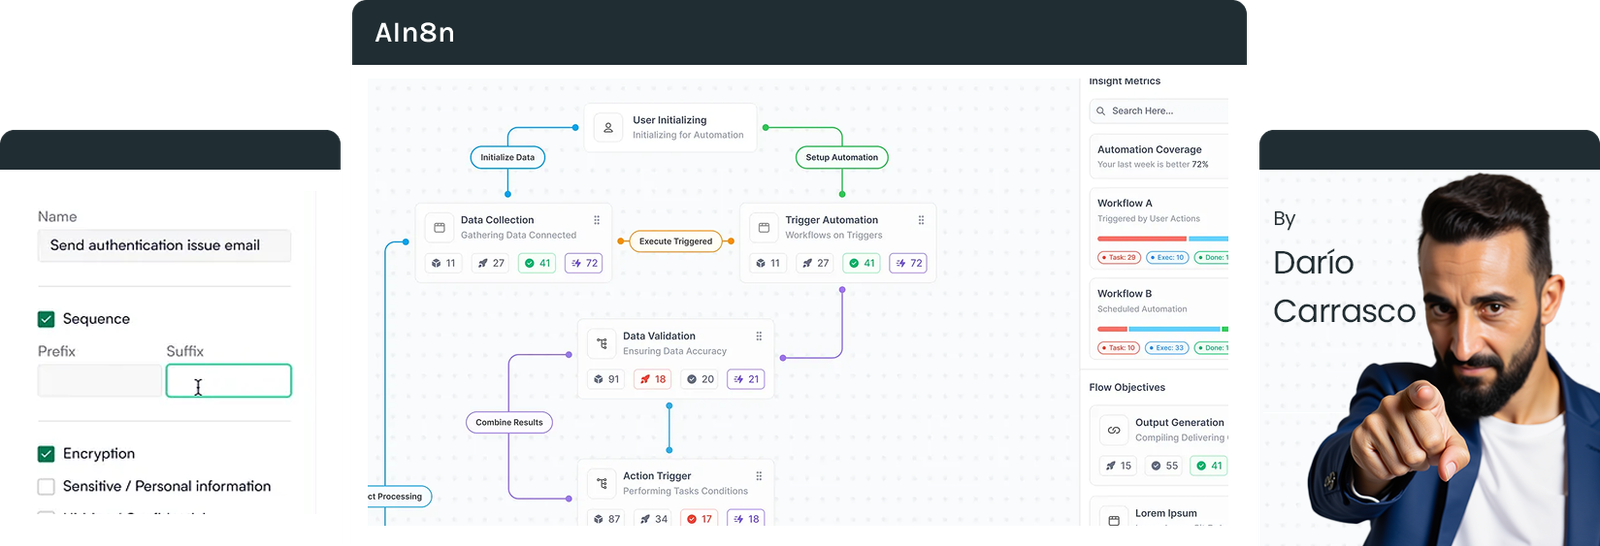Open the Data Validation node options handle
Screen dimensions: 1600x546
click(759, 336)
